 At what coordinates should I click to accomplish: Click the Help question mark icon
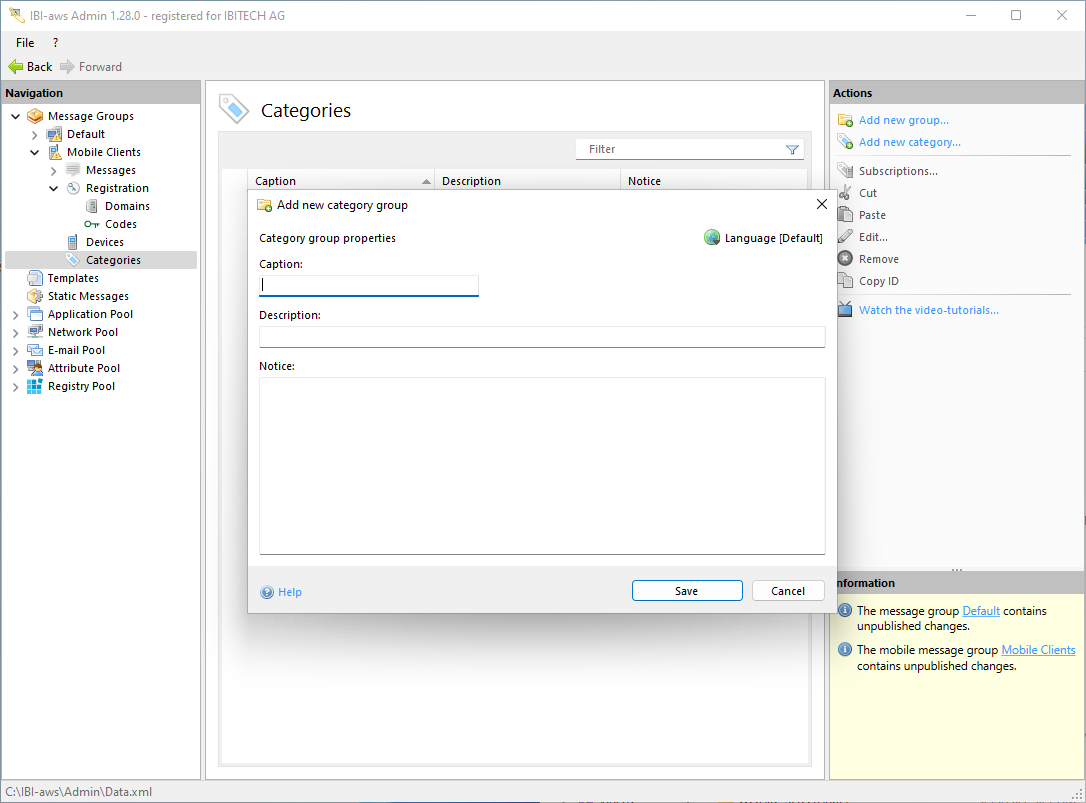coord(267,592)
